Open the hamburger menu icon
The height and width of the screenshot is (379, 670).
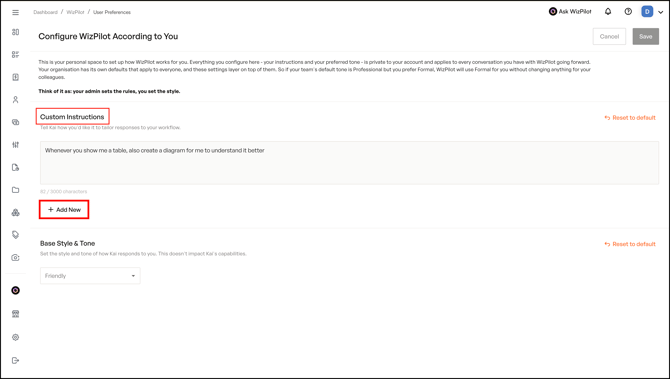point(15,12)
